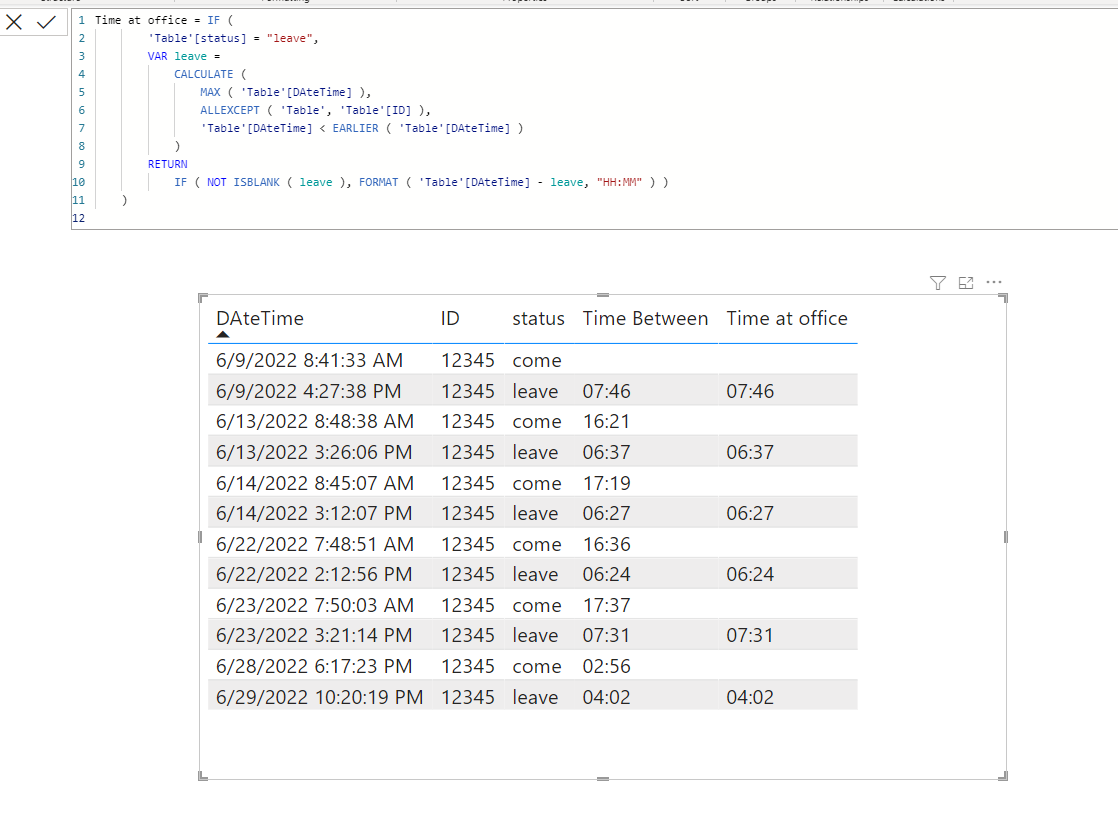1118x832 pixels.
Task: Open the visual filter icon
Action: pyautogui.click(x=938, y=283)
